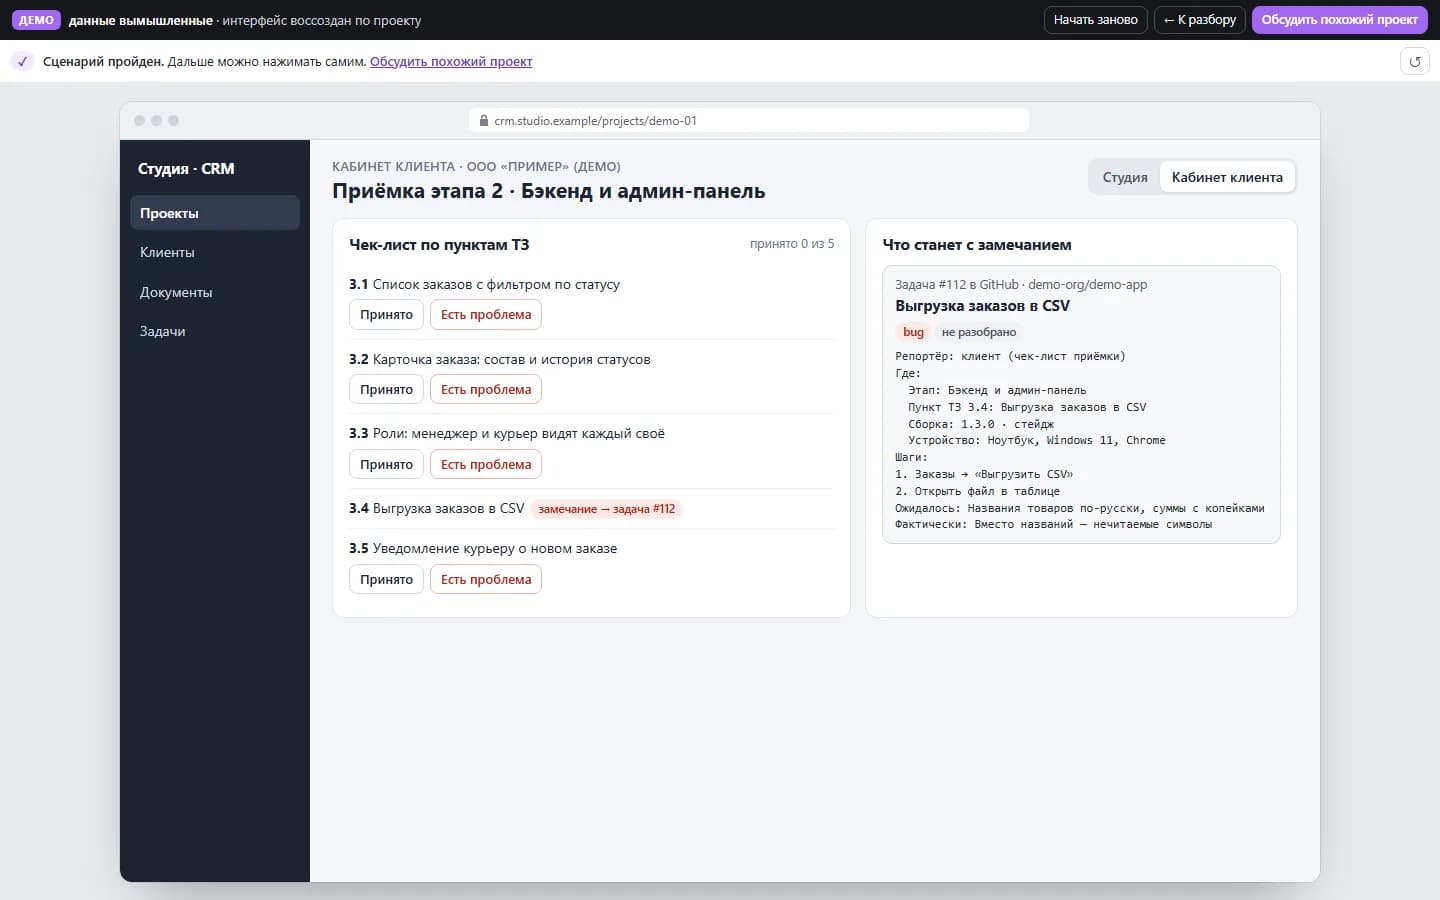Click 'Студия · CRM' sidebar title
The image size is (1440, 900).
(186, 169)
